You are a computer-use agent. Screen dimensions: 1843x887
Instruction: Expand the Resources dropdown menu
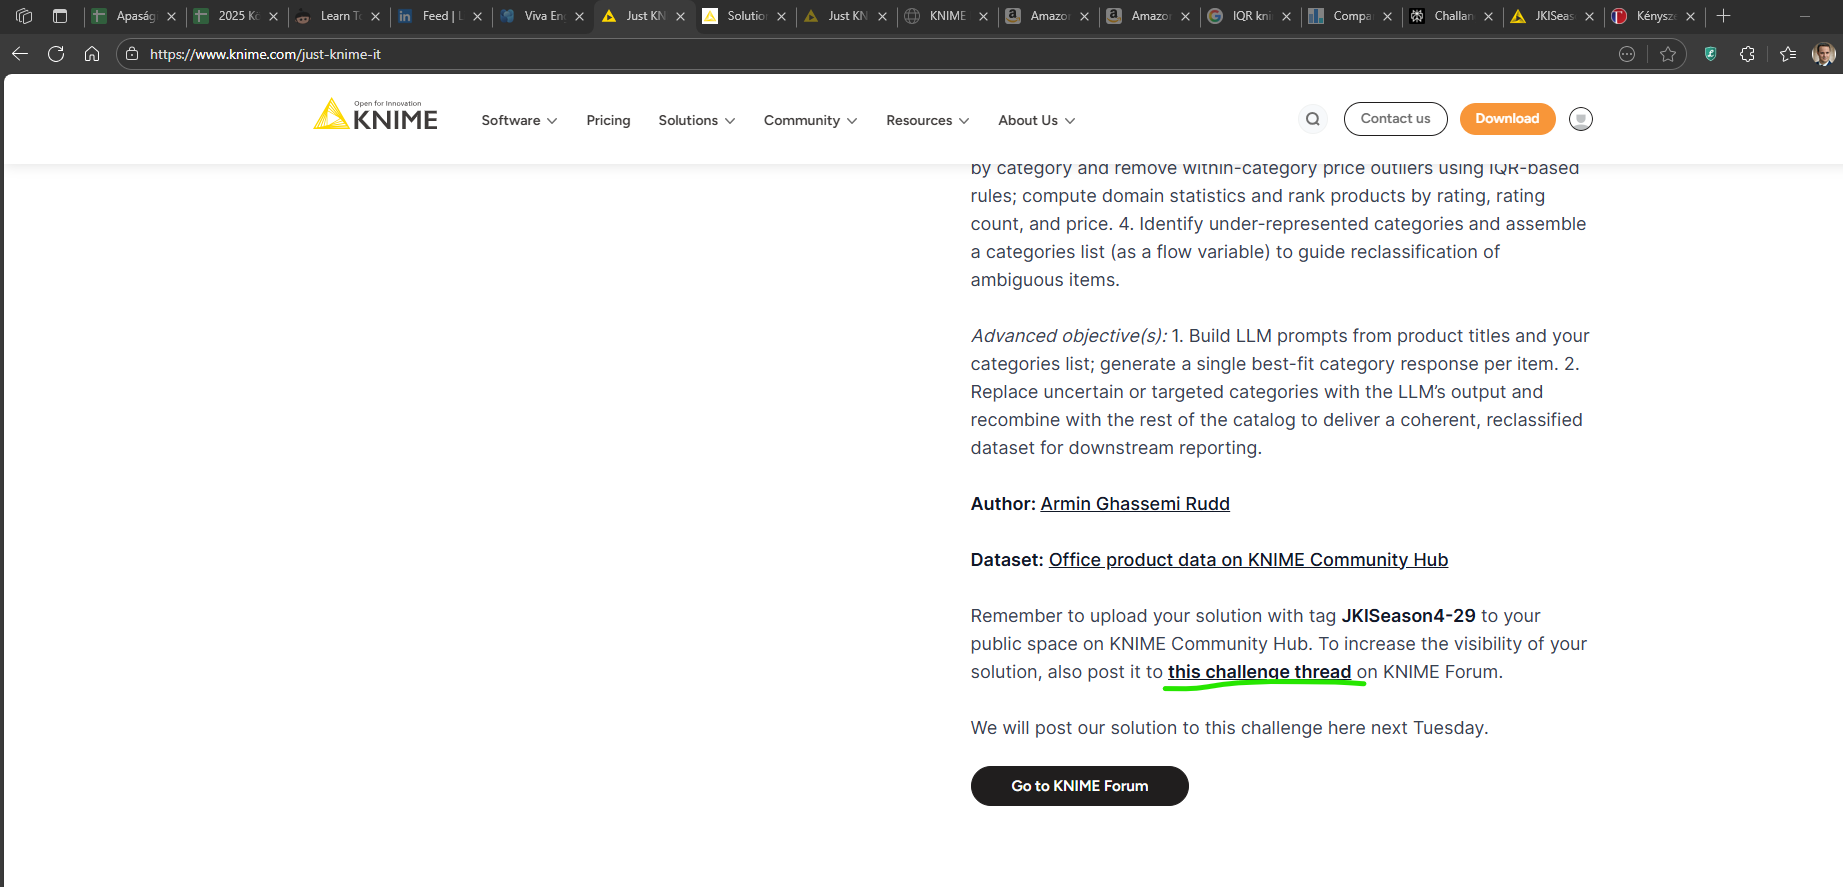927,120
